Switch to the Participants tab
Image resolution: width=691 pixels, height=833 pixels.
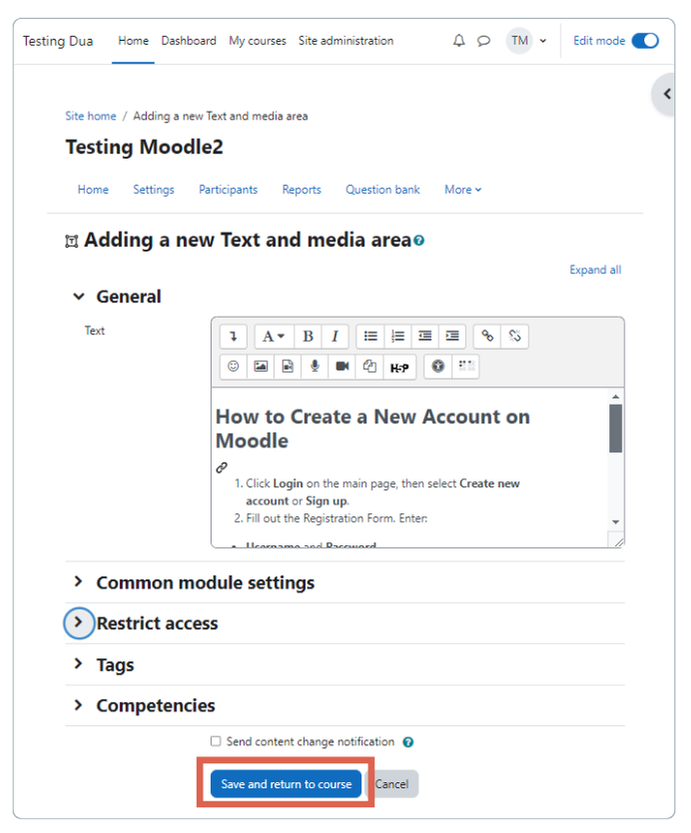click(227, 189)
